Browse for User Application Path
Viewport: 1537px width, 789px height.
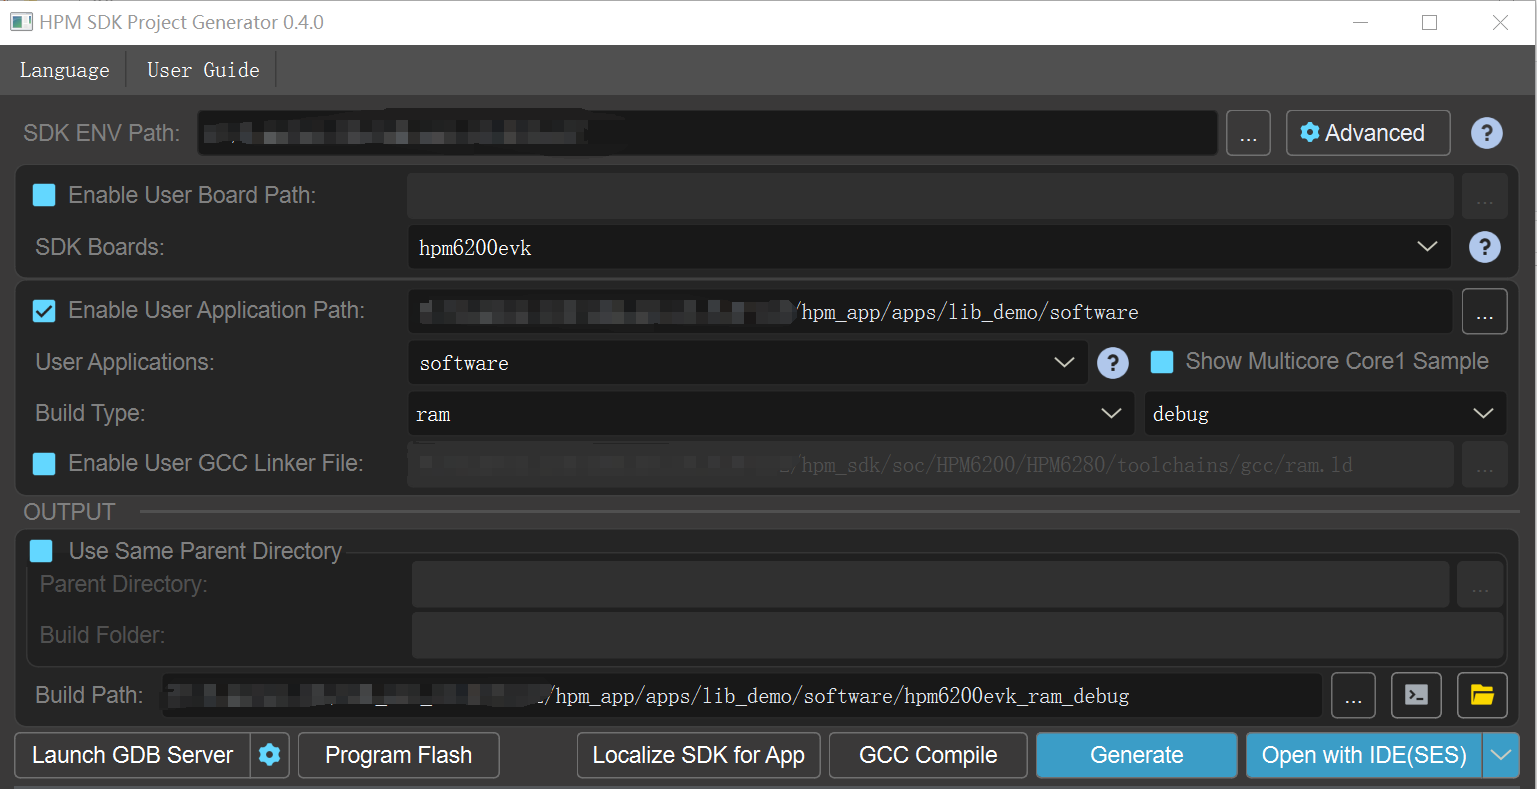click(1484, 312)
